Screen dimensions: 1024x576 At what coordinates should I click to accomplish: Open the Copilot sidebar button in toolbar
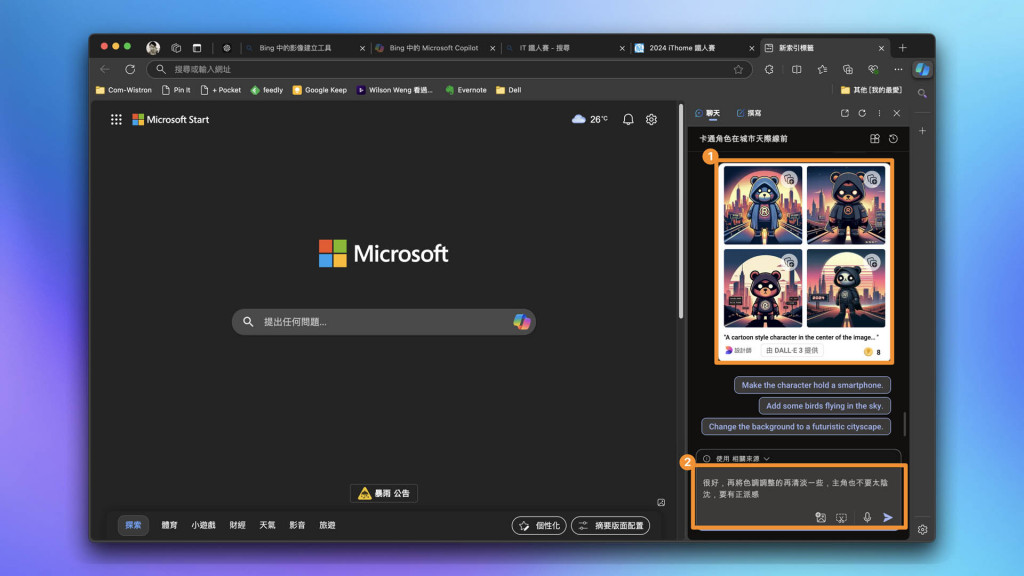[x=922, y=69]
